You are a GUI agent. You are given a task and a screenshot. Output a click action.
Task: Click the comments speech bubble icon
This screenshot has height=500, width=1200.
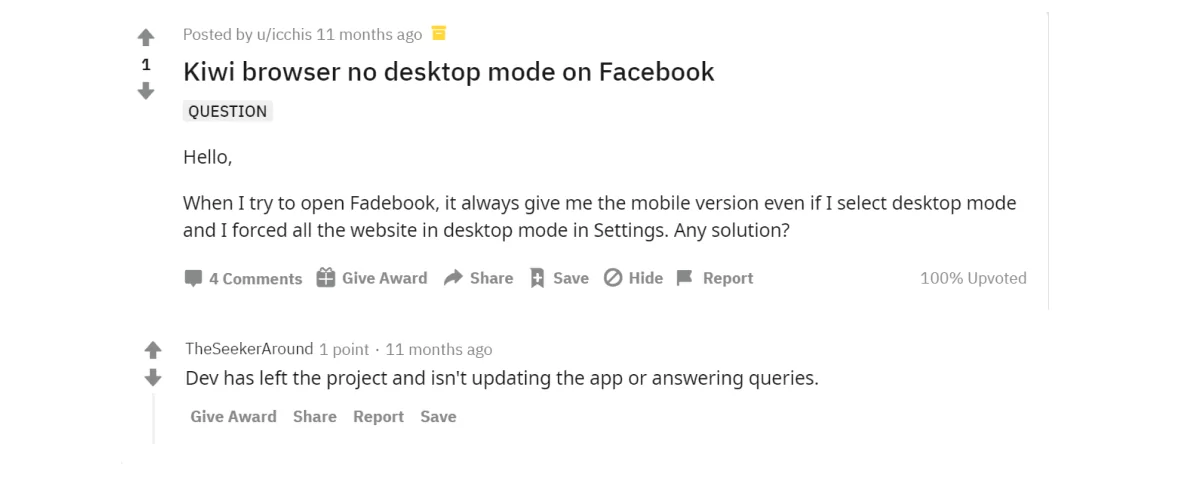193,278
